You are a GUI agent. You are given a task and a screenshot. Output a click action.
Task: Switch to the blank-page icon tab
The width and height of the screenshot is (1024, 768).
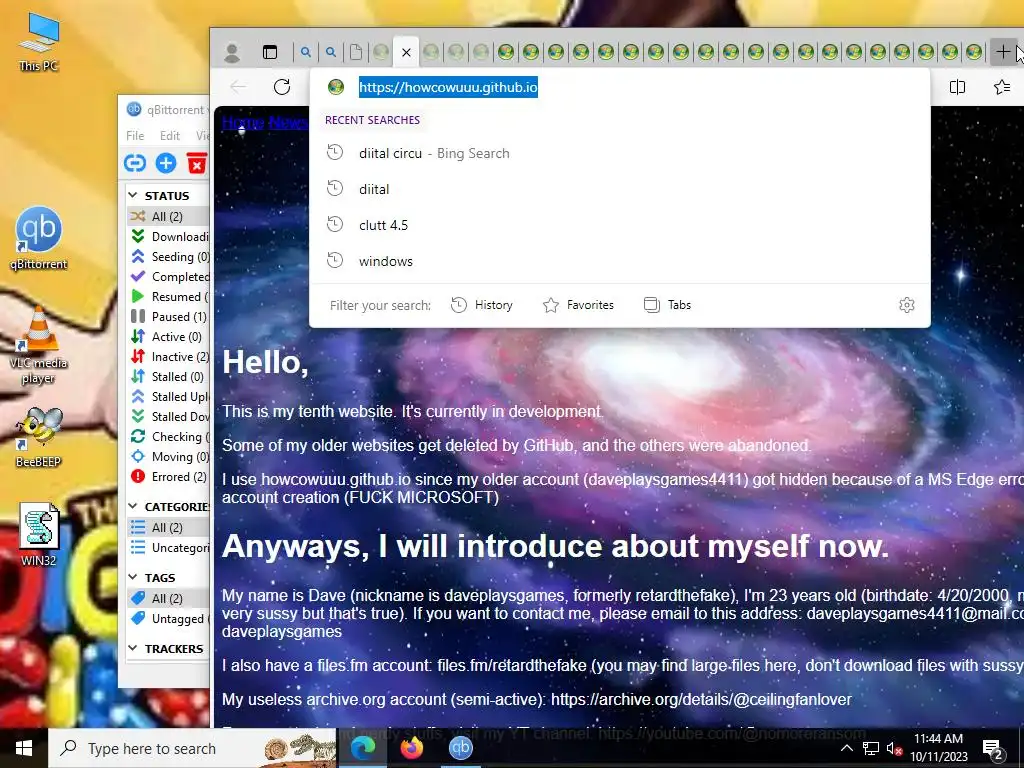355,52
